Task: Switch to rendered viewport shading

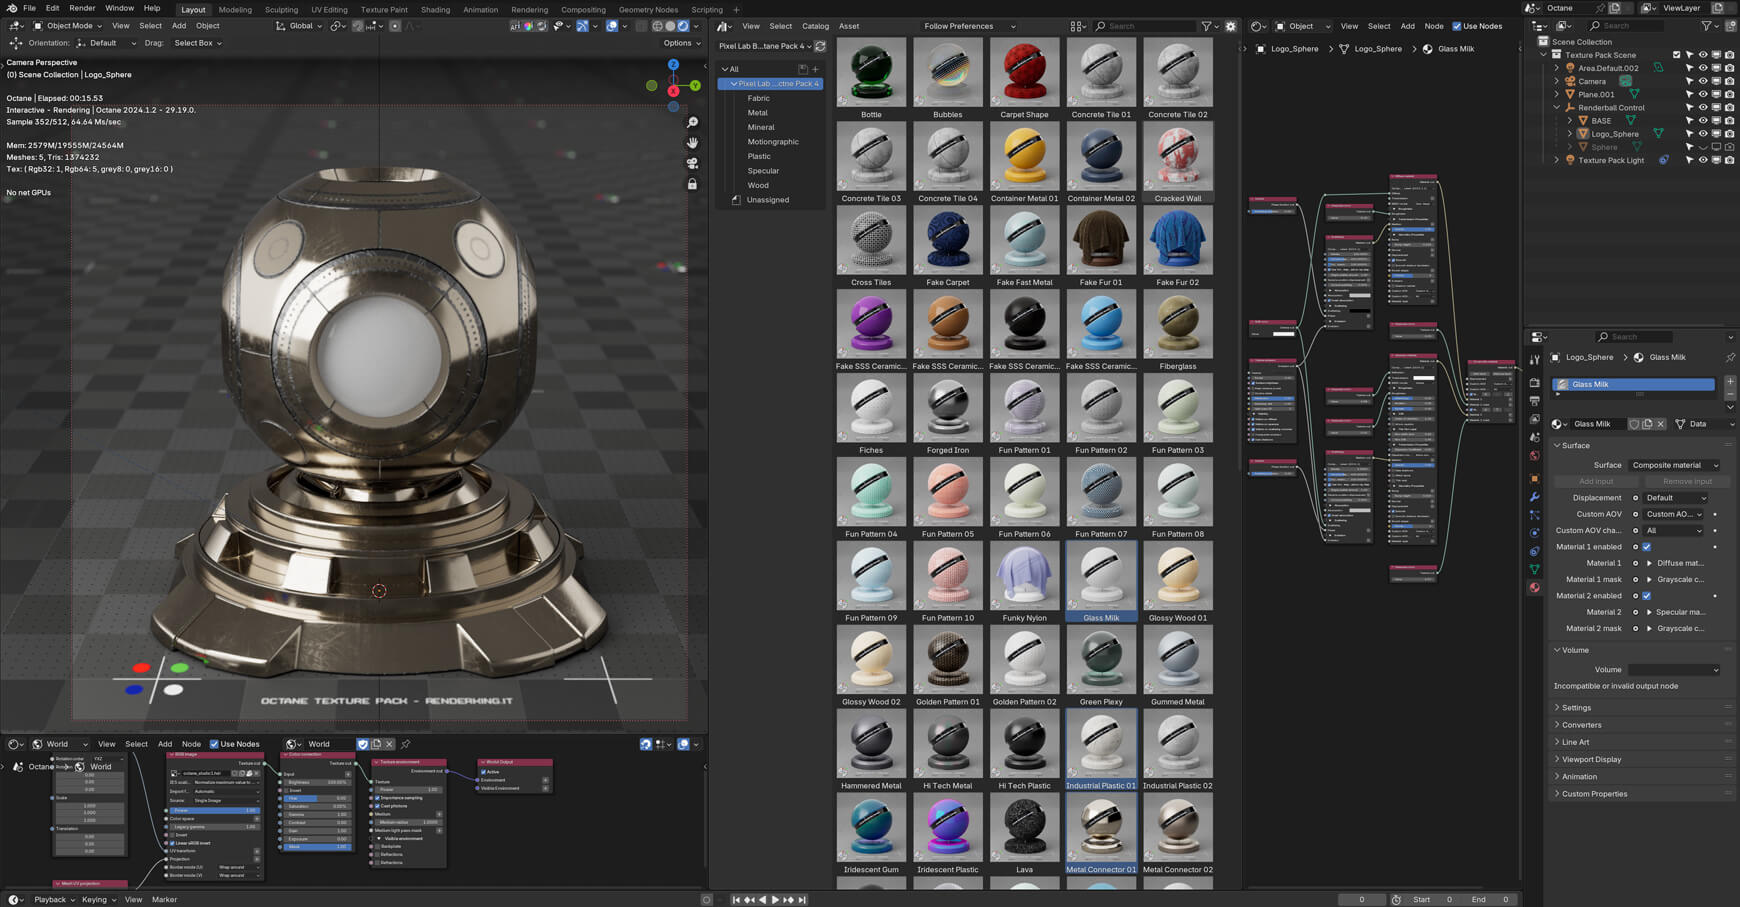Action: [683, 26]
